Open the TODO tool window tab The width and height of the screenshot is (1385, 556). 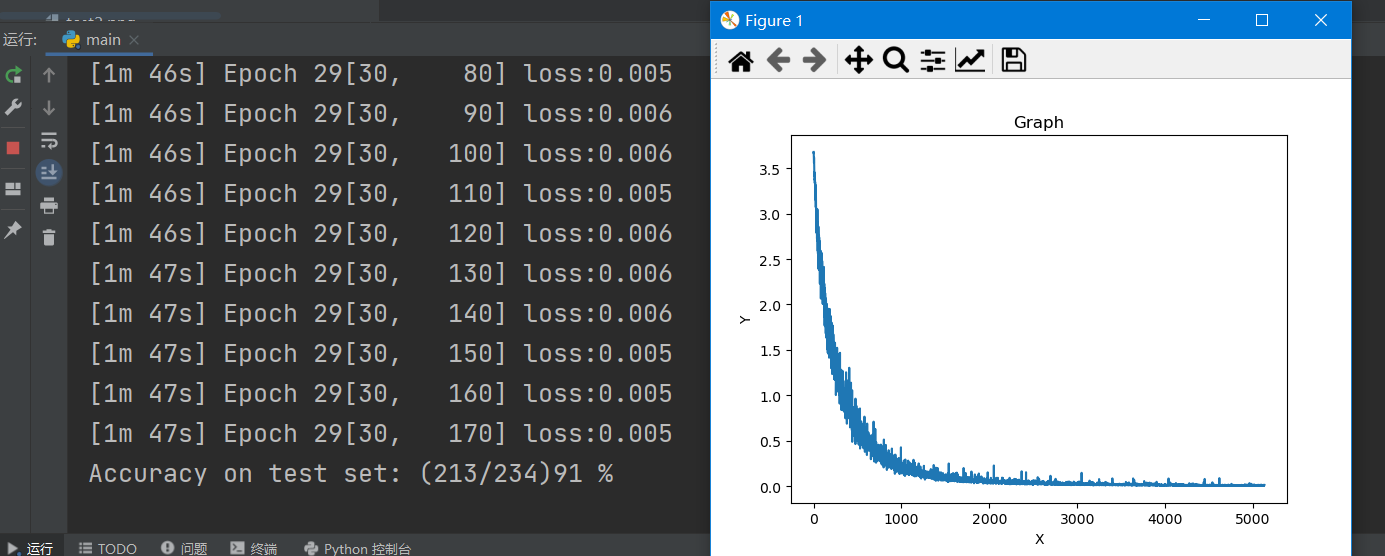tap(107, 548)
